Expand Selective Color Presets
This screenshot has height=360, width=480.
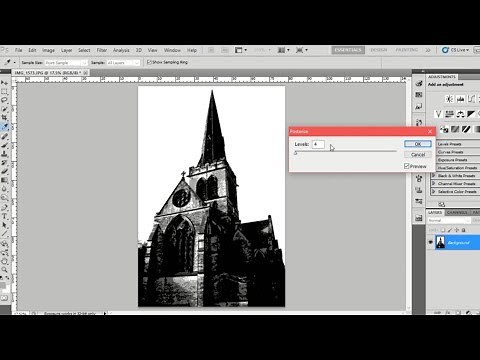[x=434, y=191]
